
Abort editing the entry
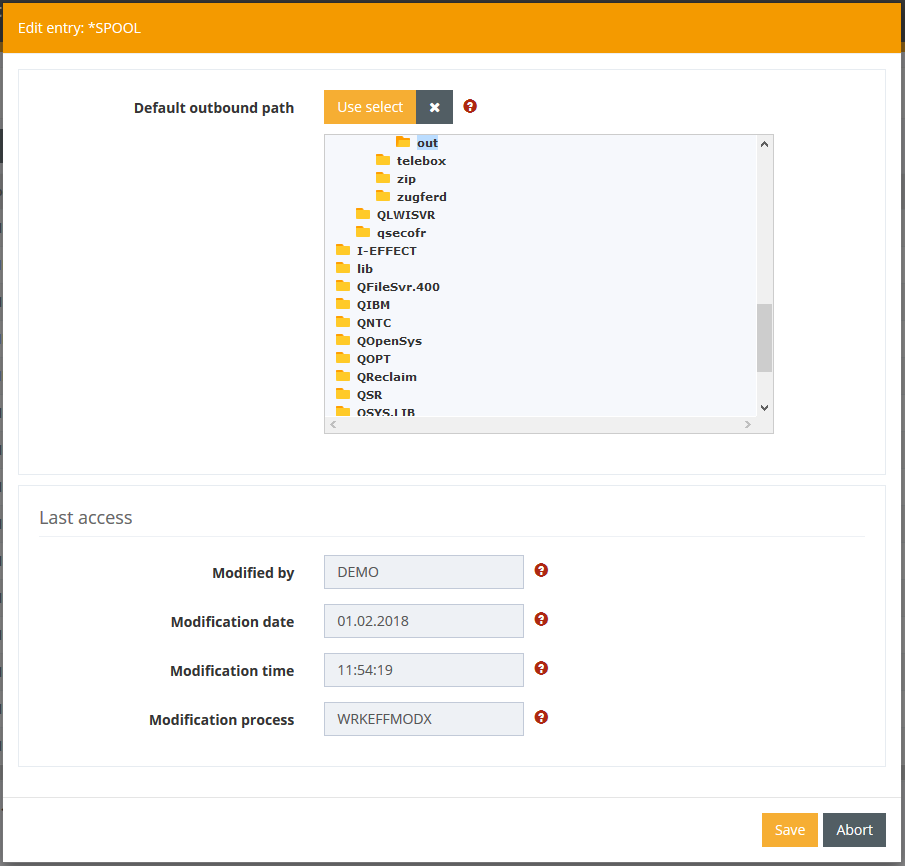click(854, 830)
